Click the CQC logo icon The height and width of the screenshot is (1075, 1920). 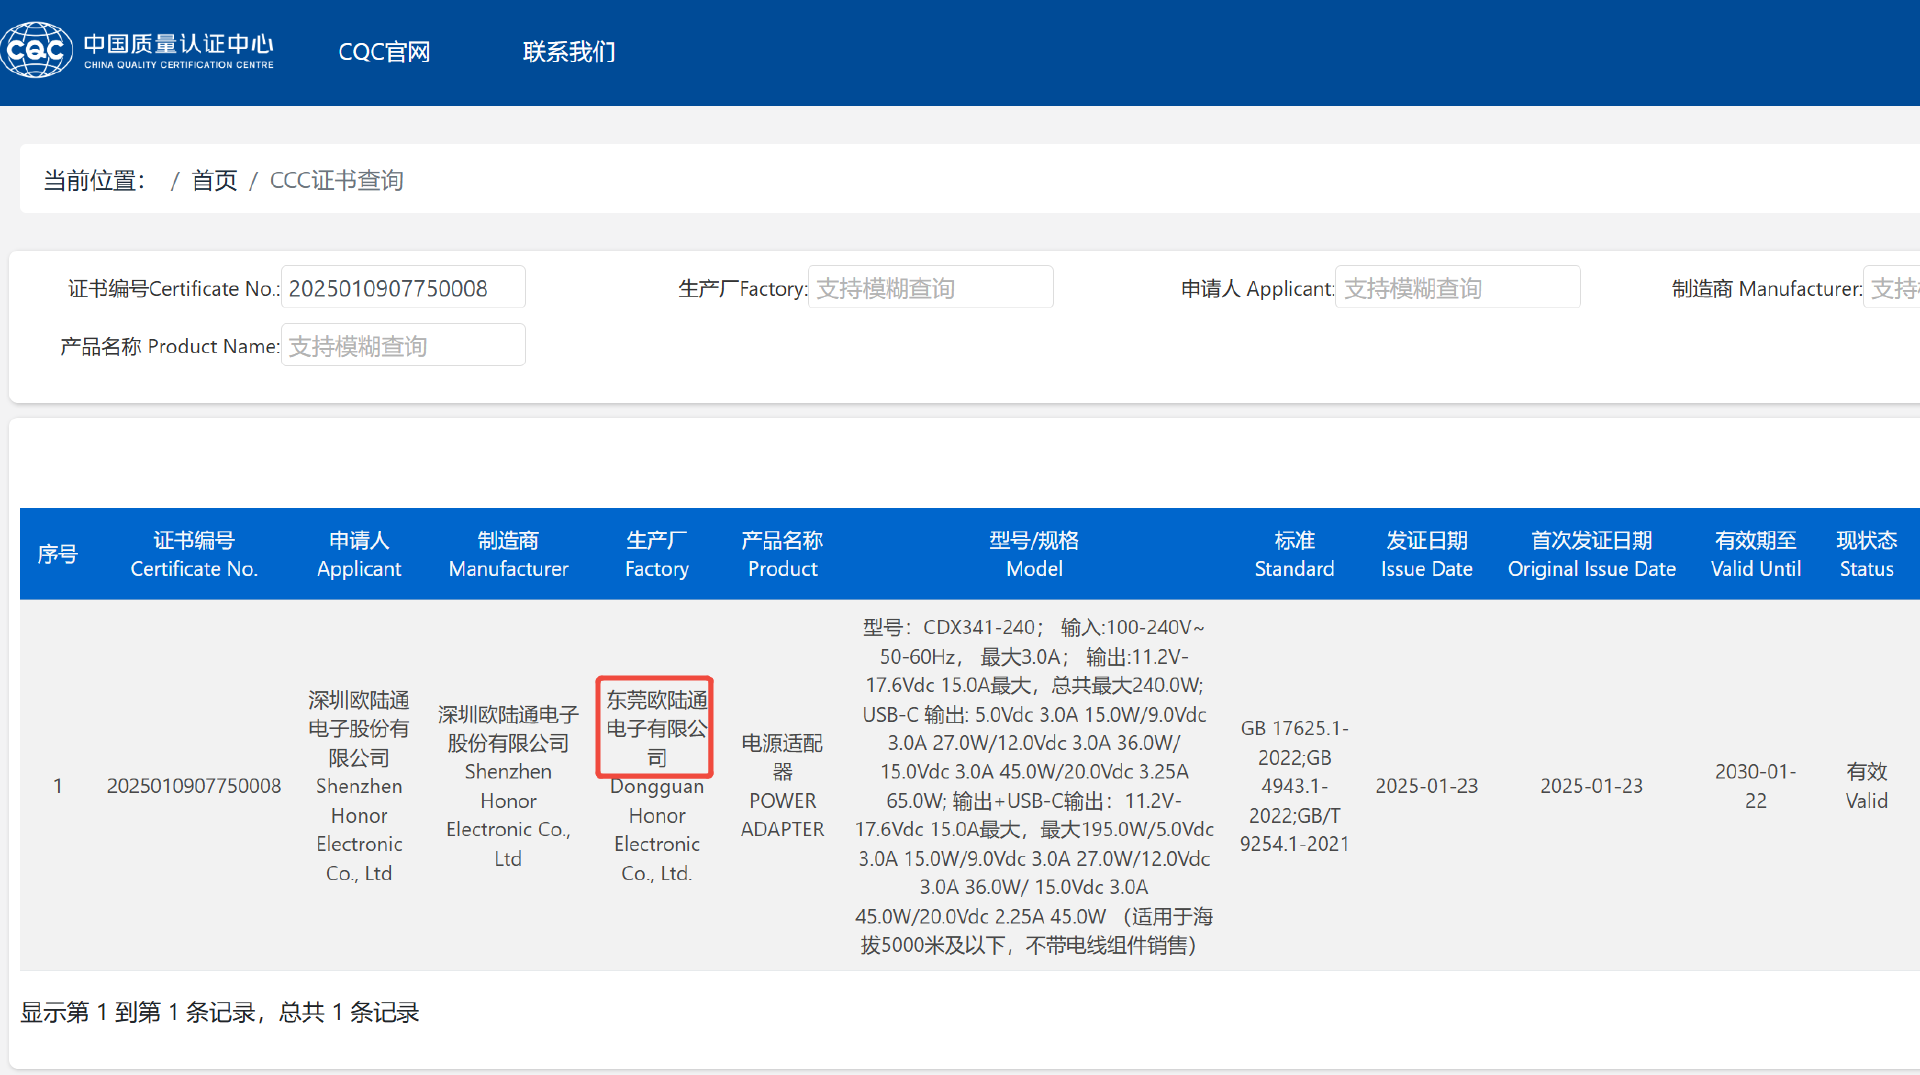coord(37,50)
